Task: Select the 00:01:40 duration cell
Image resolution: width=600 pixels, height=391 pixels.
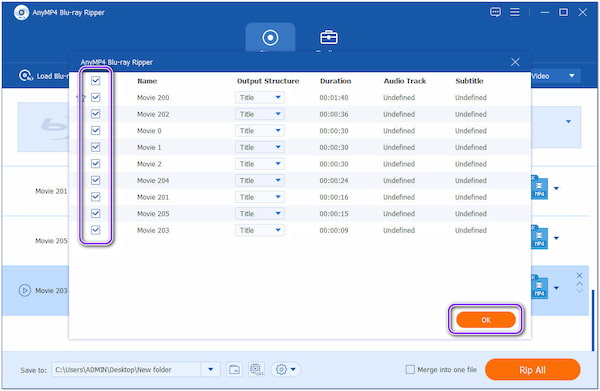Action: click(334, 98)
